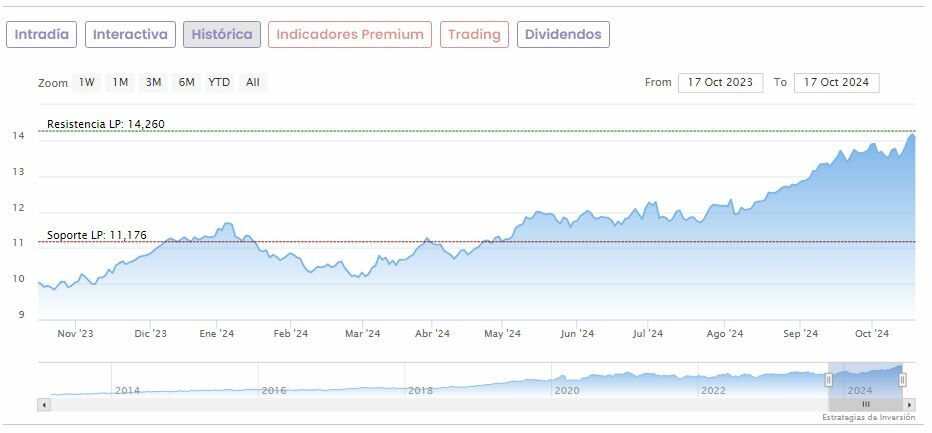The width and height of the screenshot is (932, 433).
Task: Select the Histórica tab
Action: coord(222,35)
